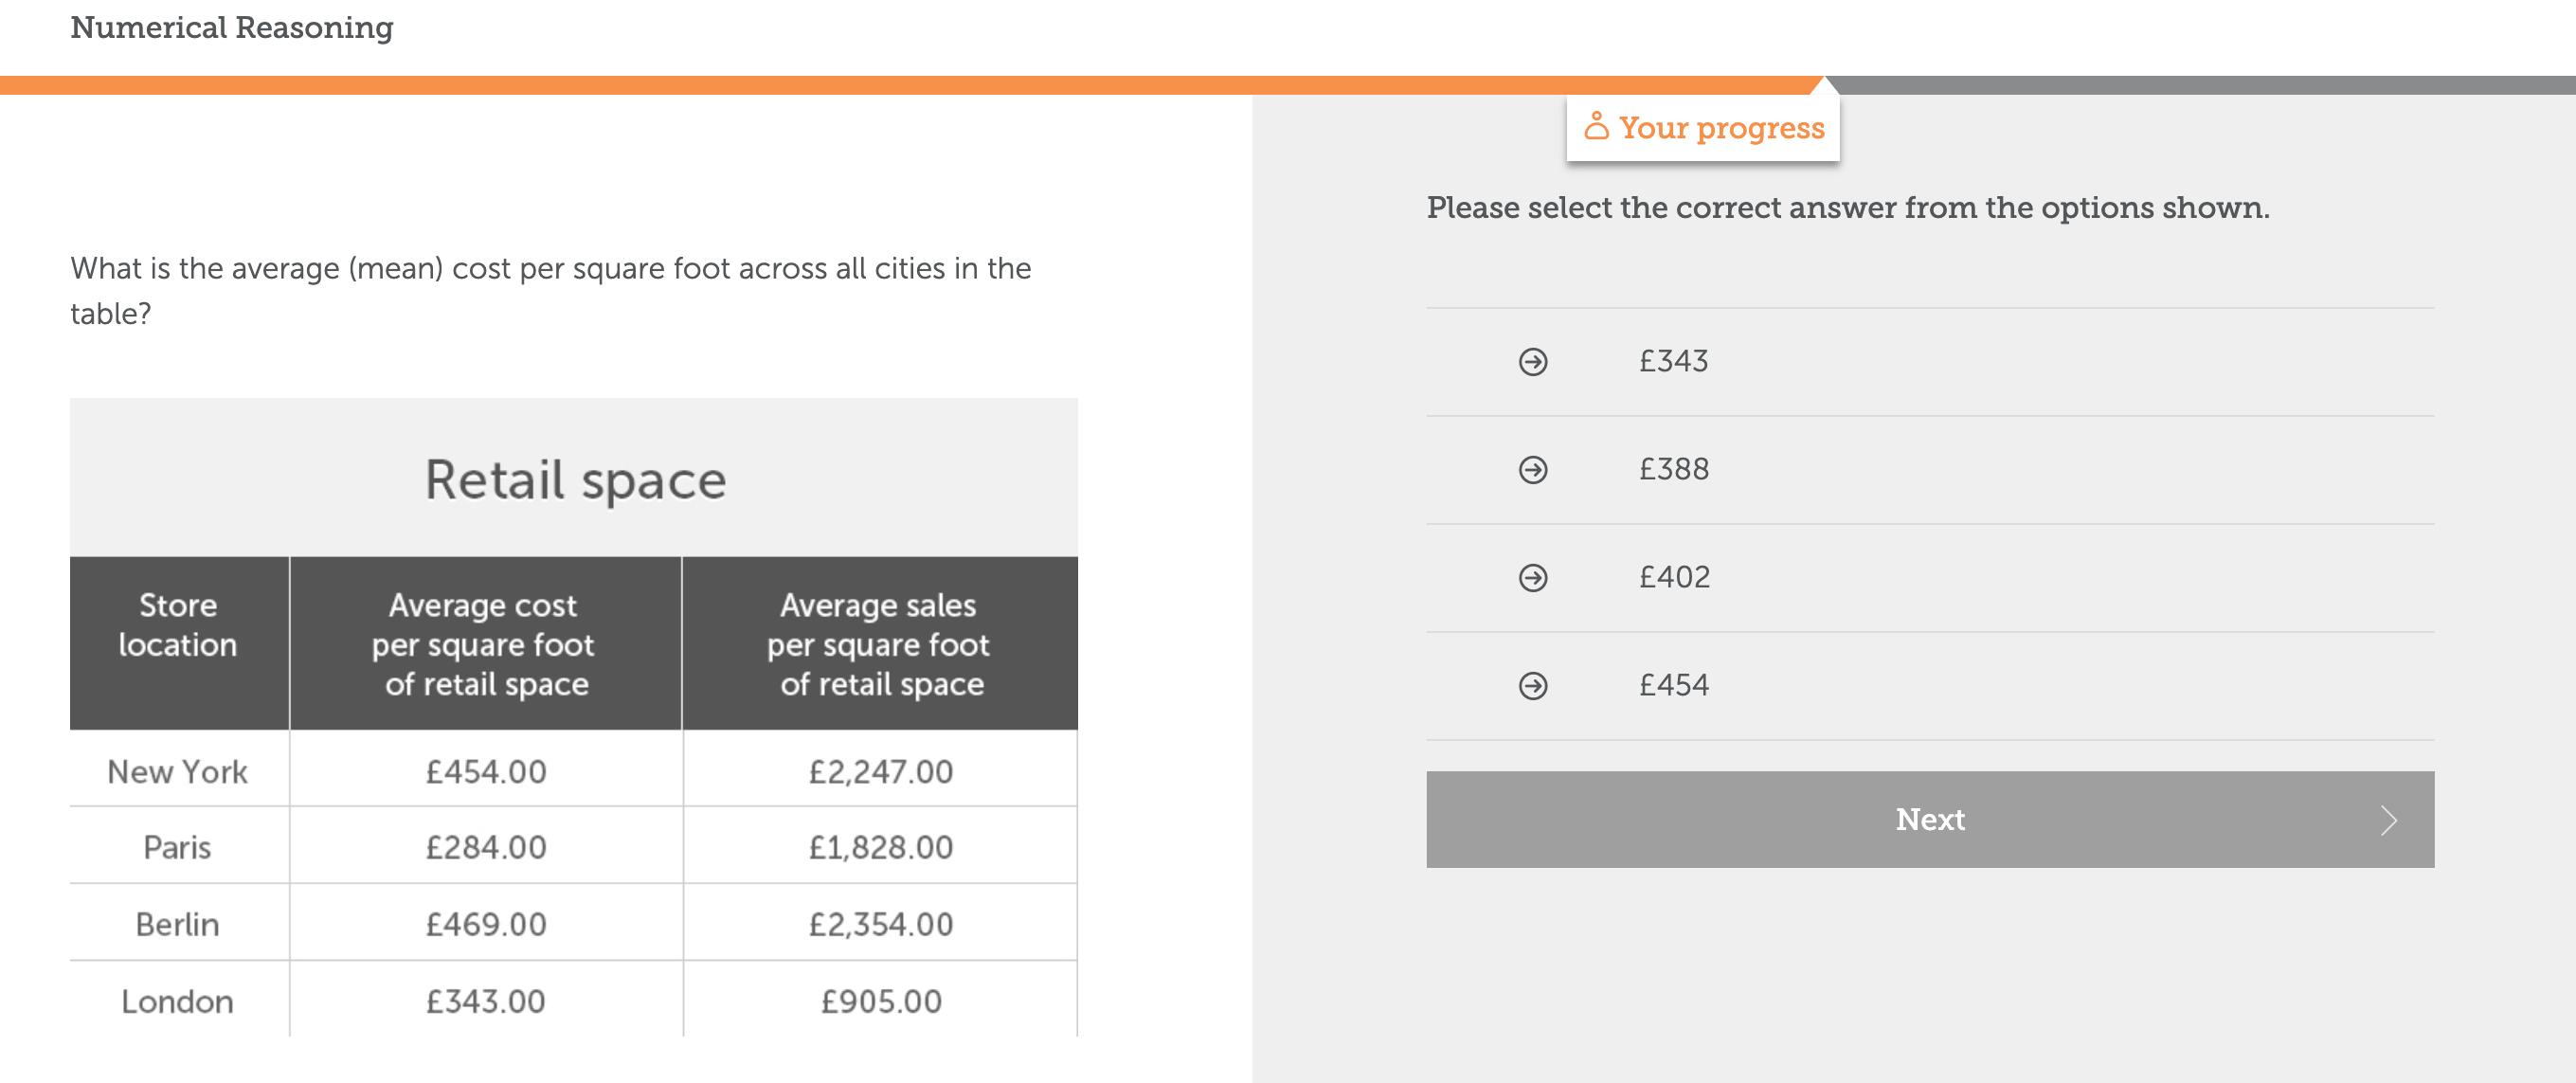Expand the Your progress tooltip panel
Image resolution: width=2576 pixels, height=1083 pixels.
pyautogui.click(x=1703, y=127)
